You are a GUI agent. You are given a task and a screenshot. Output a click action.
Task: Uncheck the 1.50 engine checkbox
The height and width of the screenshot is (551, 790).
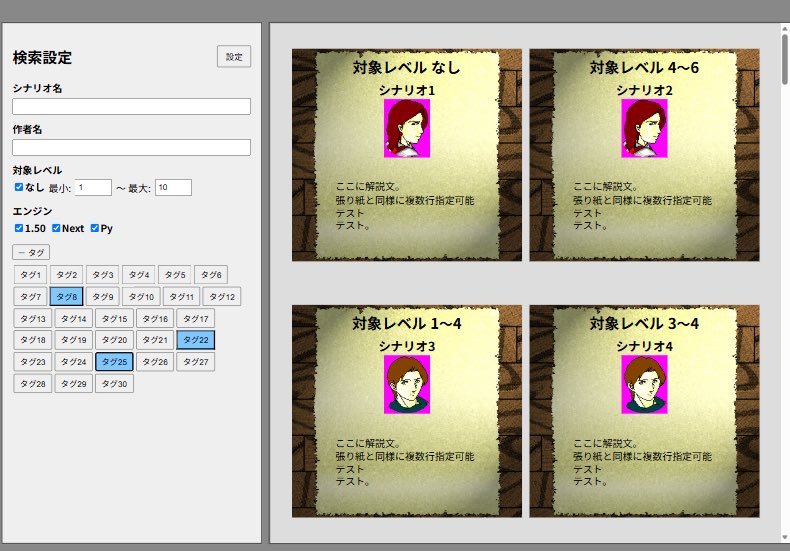tap(19, 228)
